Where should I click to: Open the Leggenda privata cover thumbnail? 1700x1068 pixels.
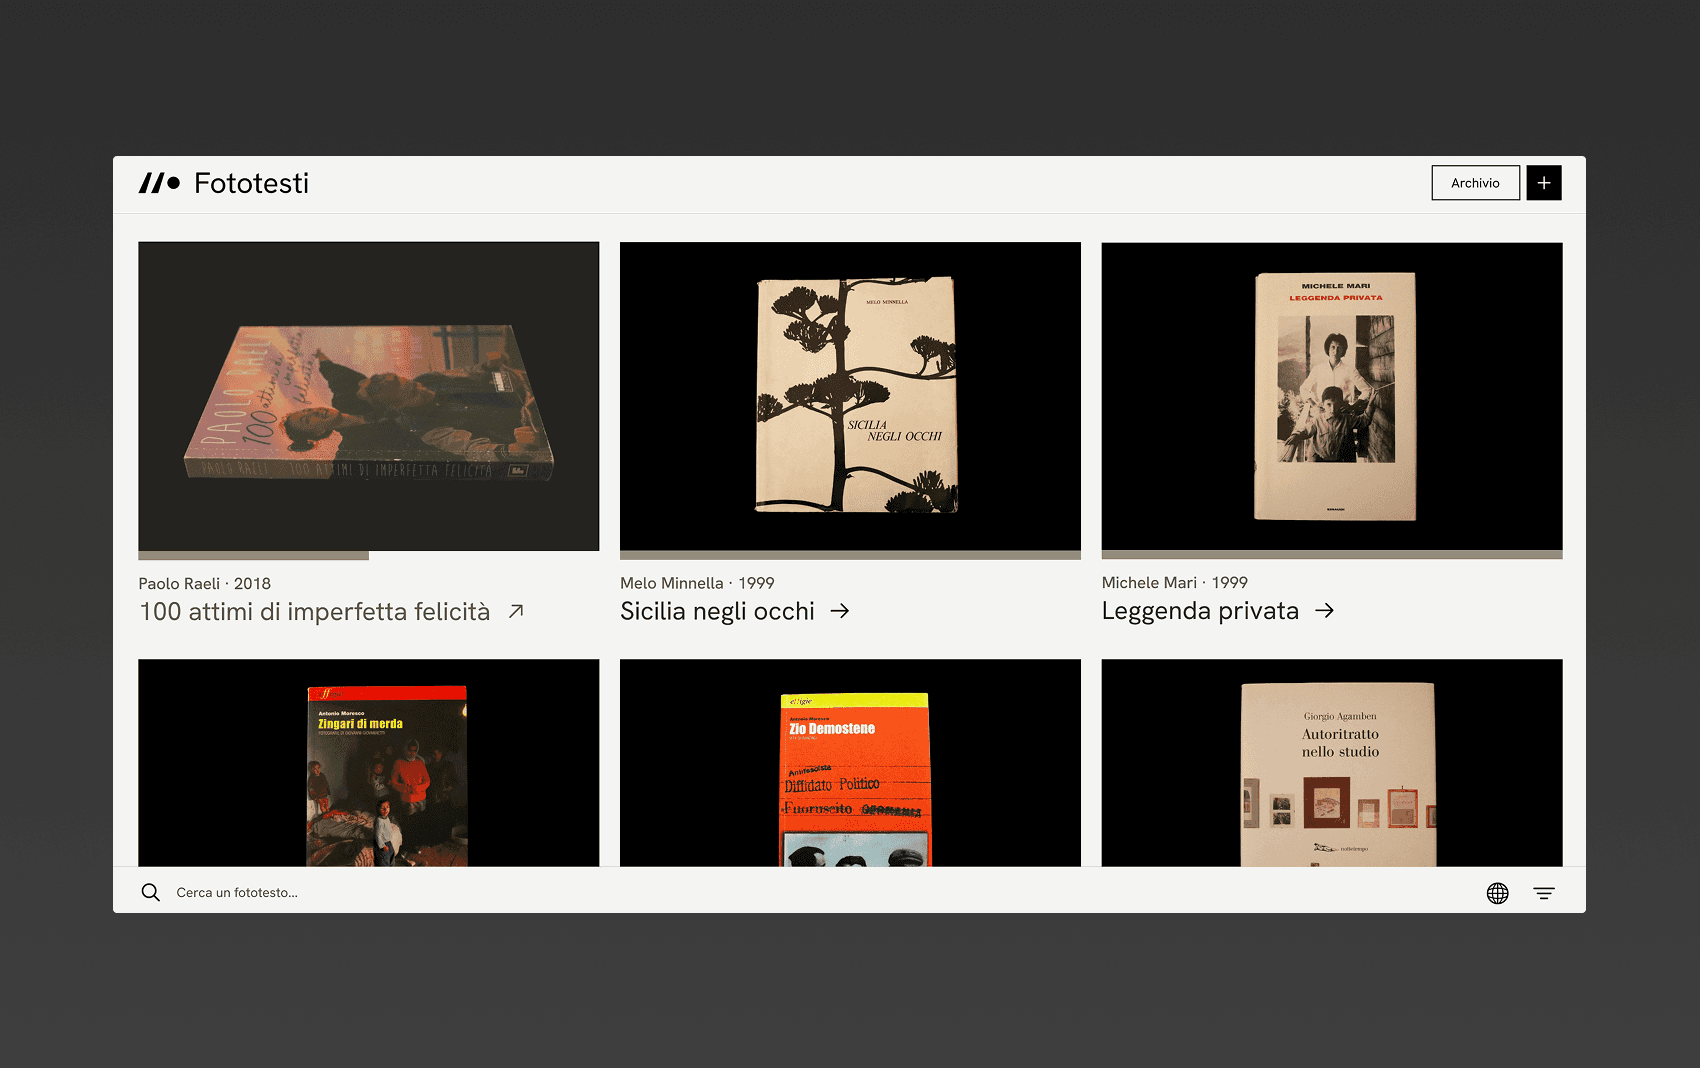1332,396
